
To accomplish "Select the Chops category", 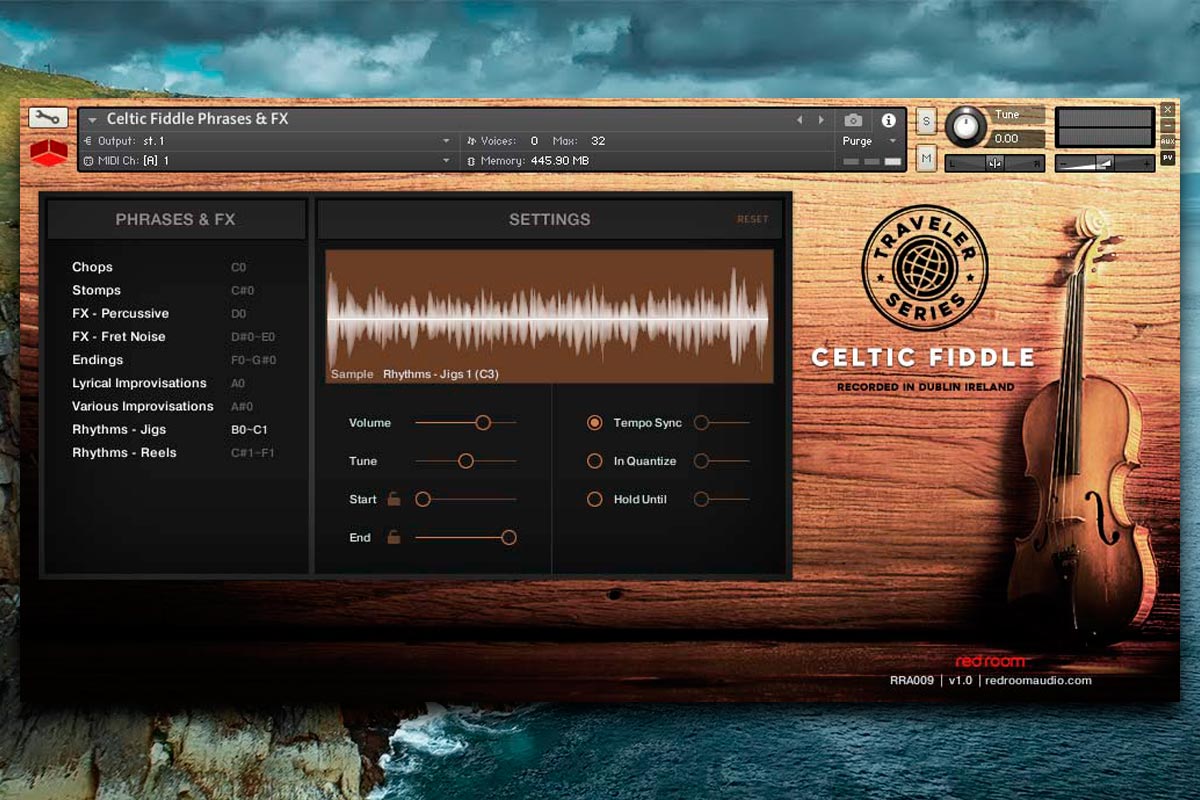I will [x=92, y=267].
